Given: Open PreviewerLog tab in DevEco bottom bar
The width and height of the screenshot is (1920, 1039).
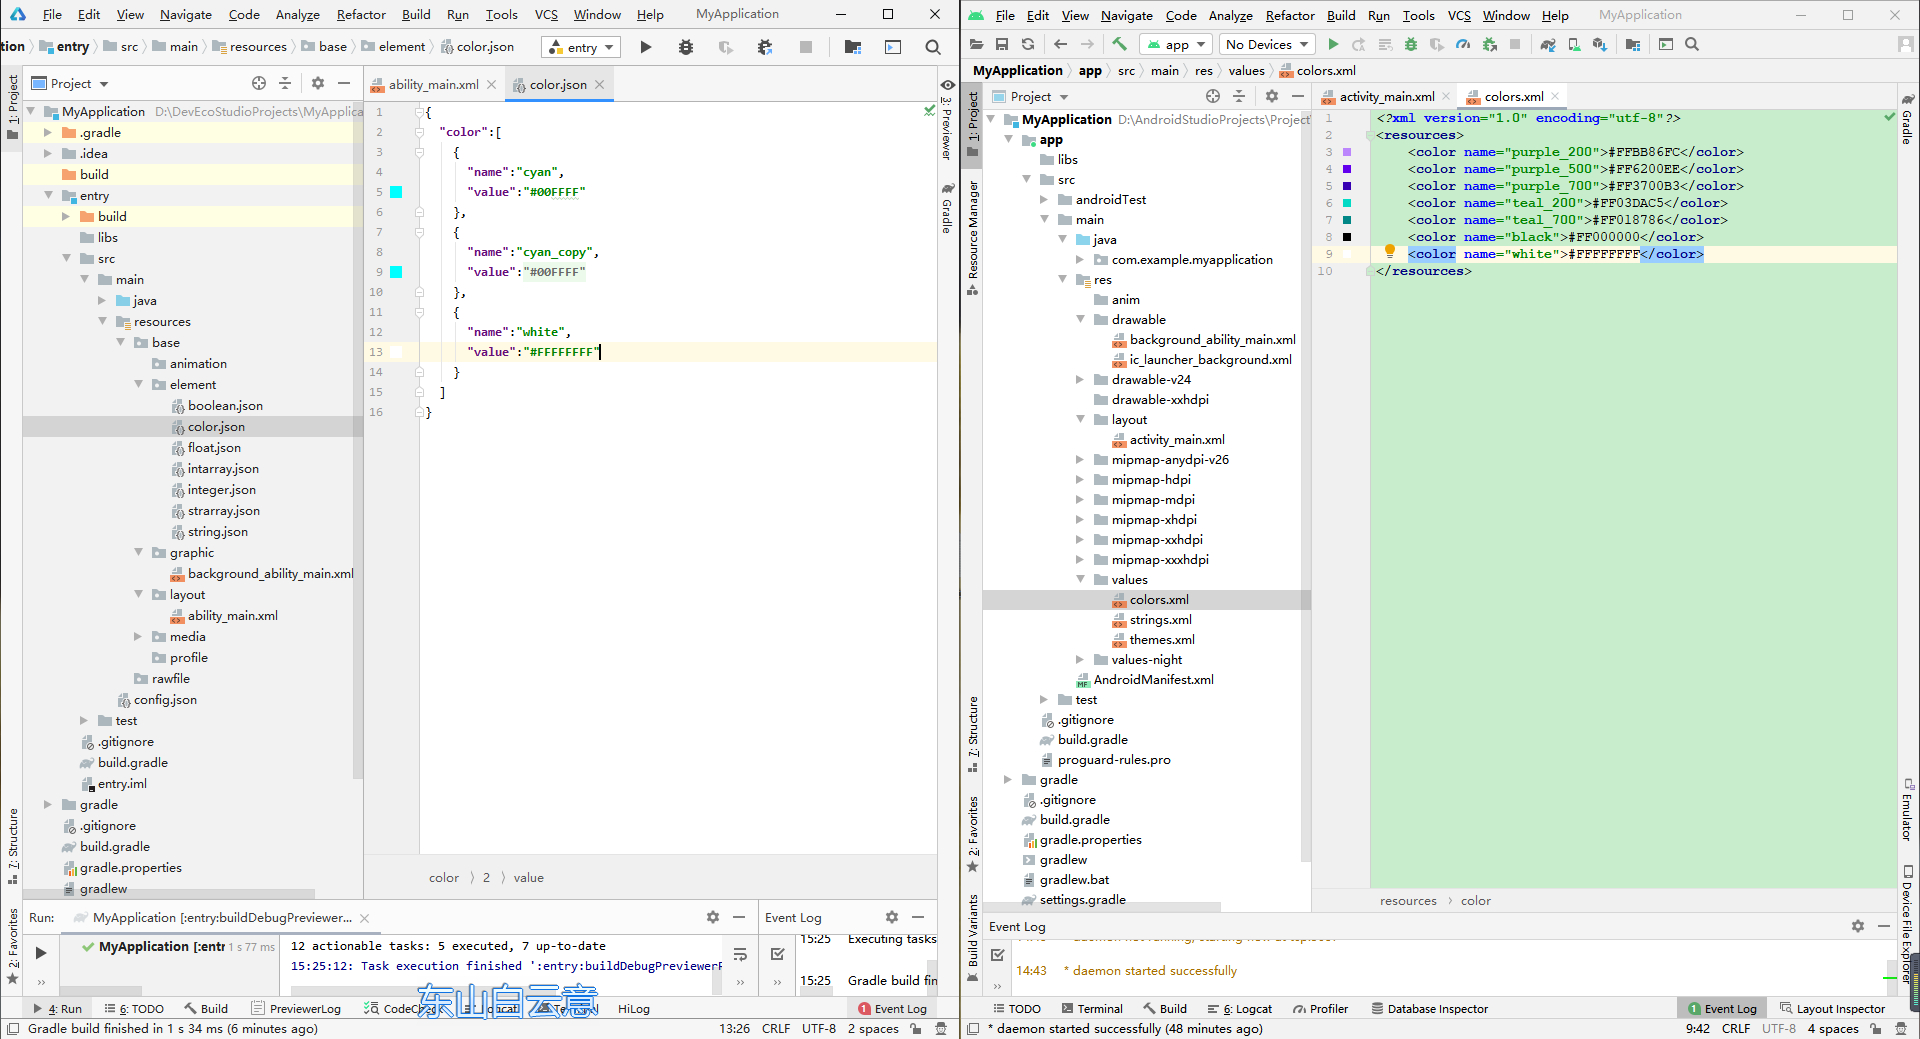Looking at the screenshot, I should point(296,1008).
